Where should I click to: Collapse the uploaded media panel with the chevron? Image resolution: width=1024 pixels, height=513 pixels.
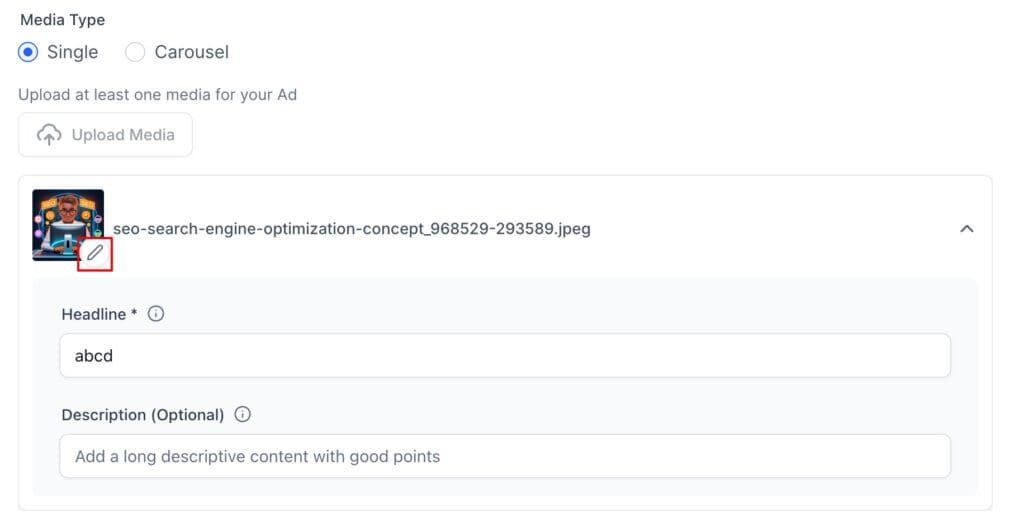[967, 229]
